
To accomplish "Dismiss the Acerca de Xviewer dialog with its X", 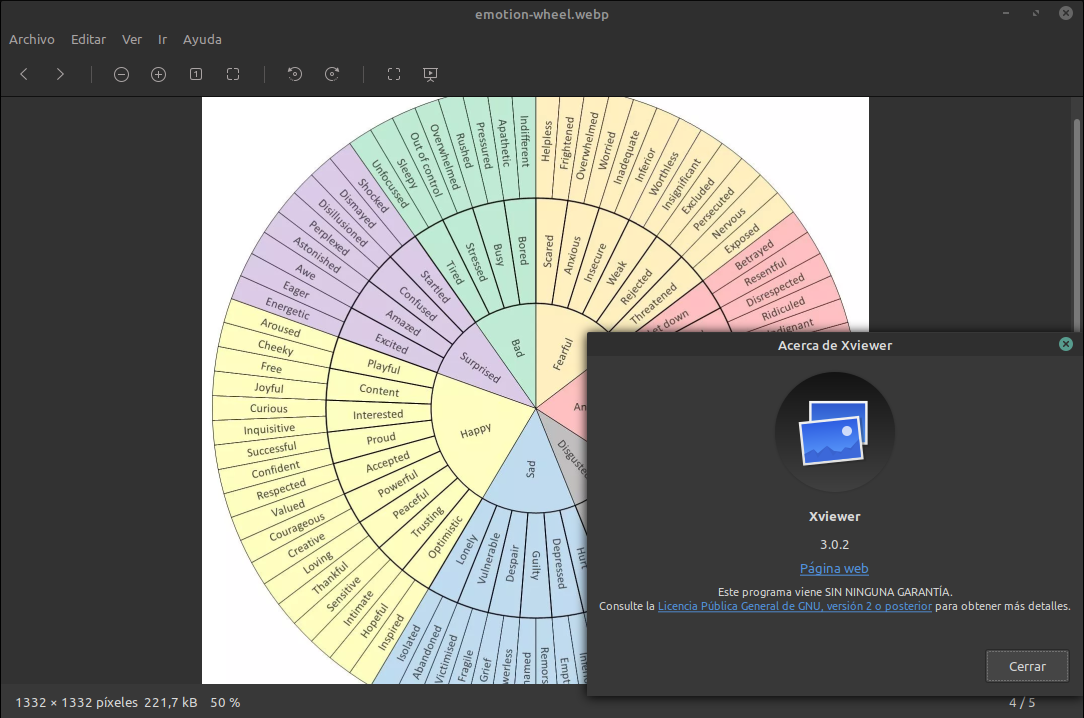I will pyautogui.click(x=1066, y=344).
